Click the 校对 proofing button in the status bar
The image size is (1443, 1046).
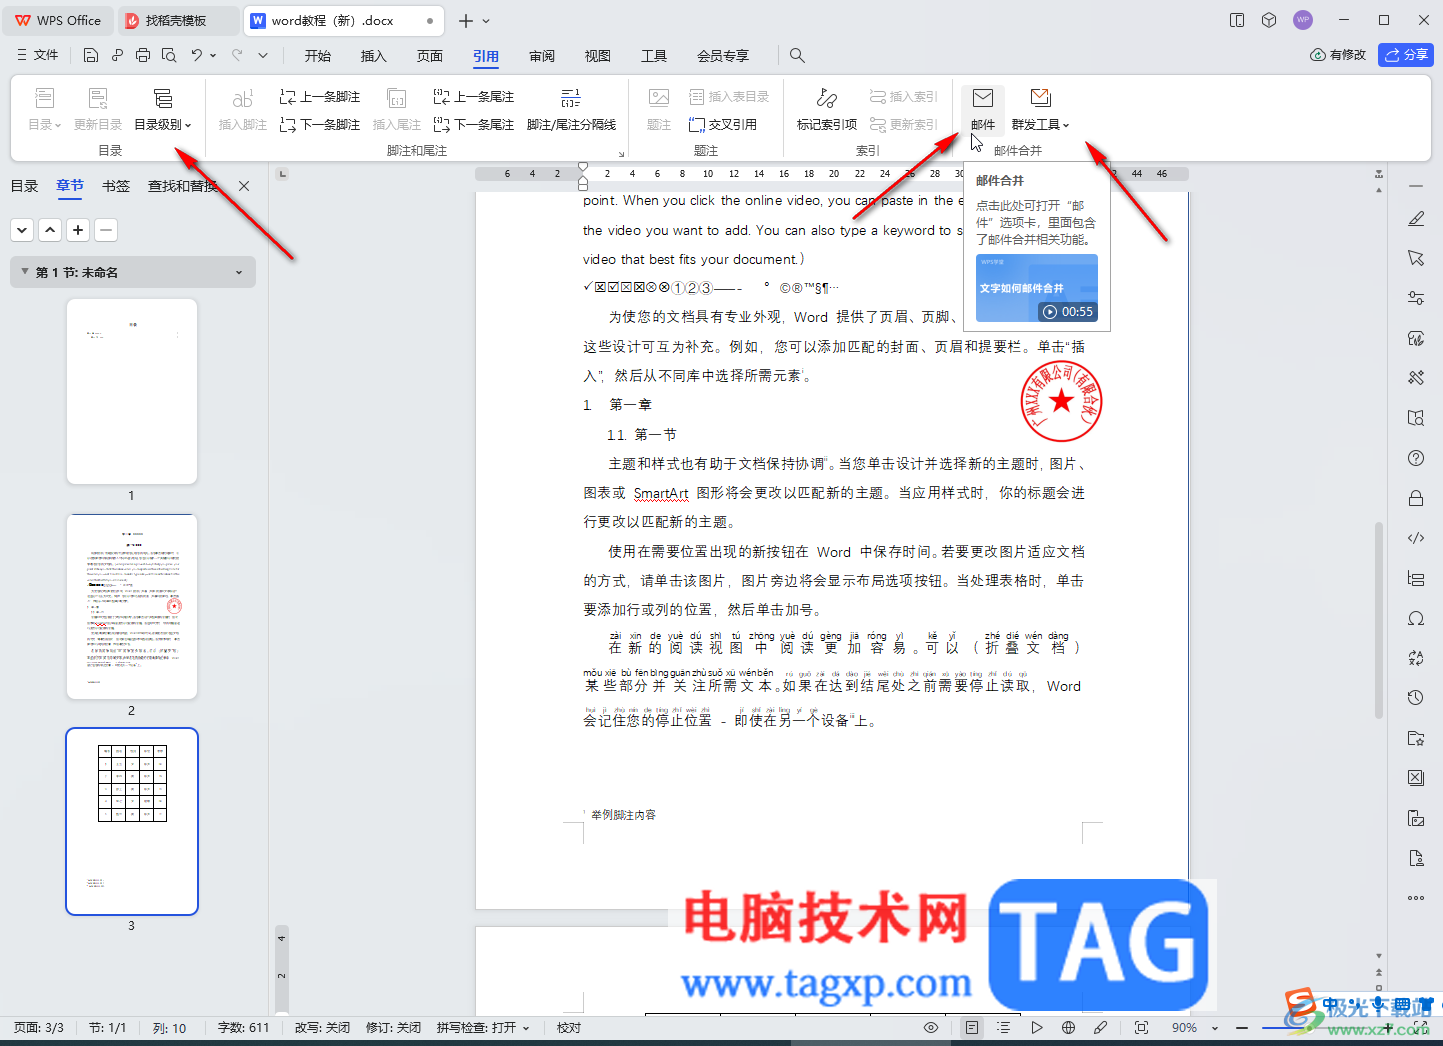click(x=569, y=1027)
